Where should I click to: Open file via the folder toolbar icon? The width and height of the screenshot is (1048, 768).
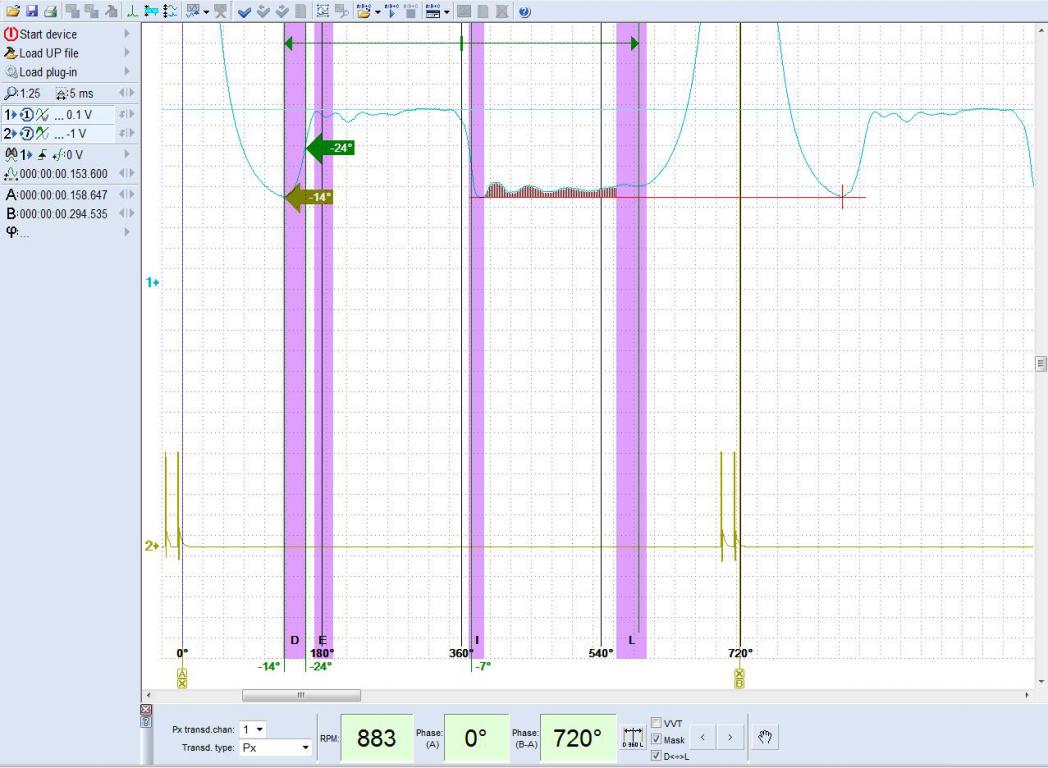click(13, 11)
